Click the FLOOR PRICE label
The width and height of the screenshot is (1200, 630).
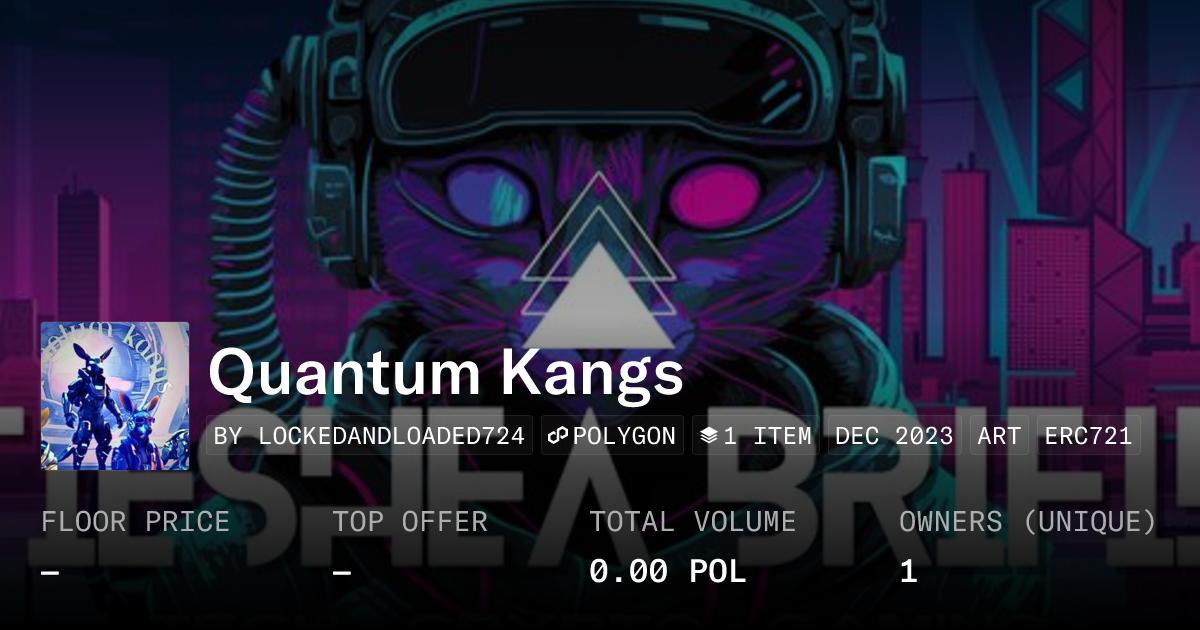click(135, 521)
